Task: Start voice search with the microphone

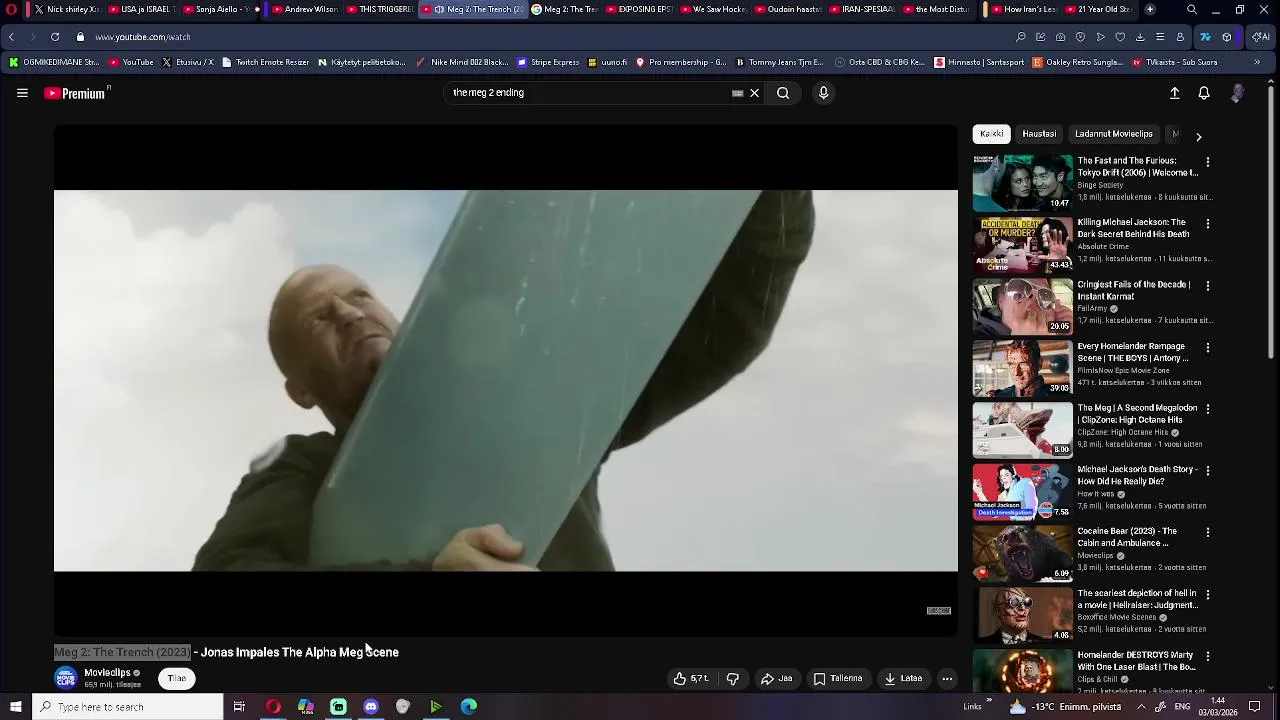Action: [823, 93]
